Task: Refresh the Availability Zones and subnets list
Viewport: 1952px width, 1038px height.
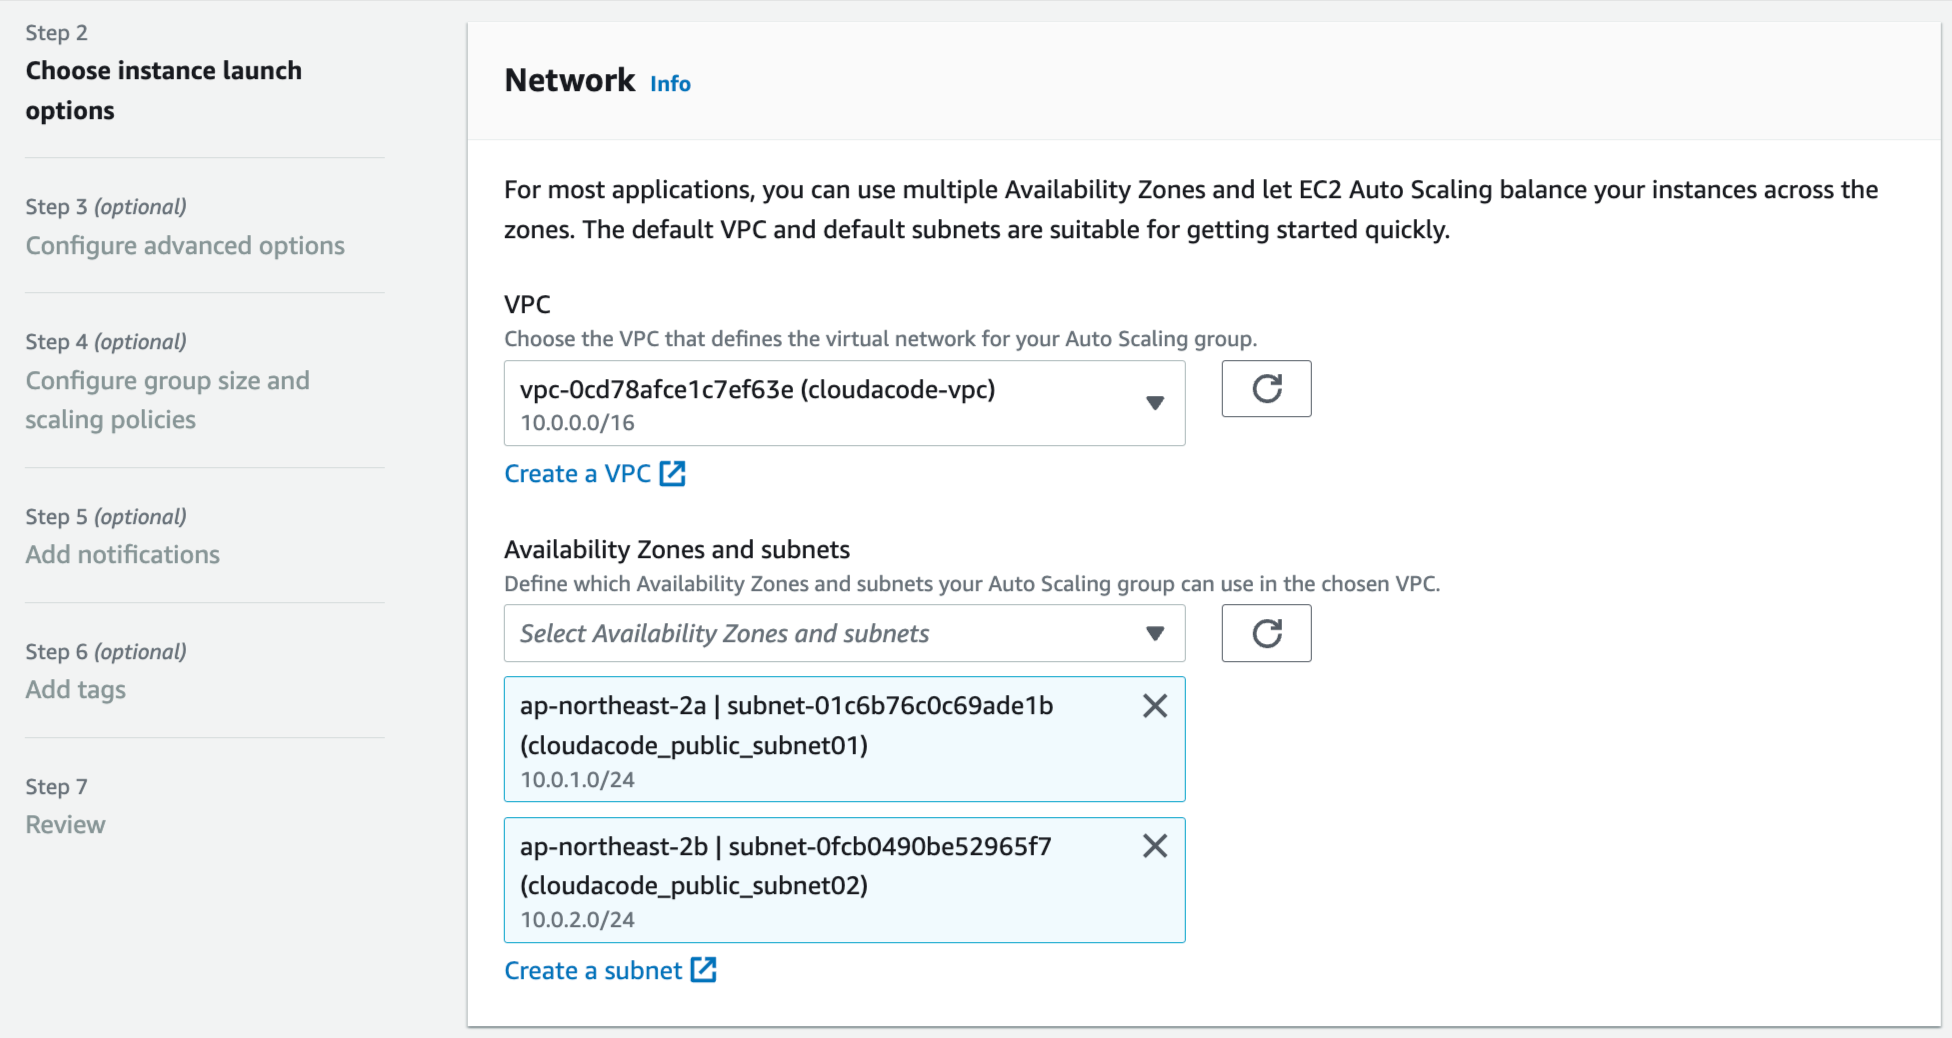Action: point(1266,633)
